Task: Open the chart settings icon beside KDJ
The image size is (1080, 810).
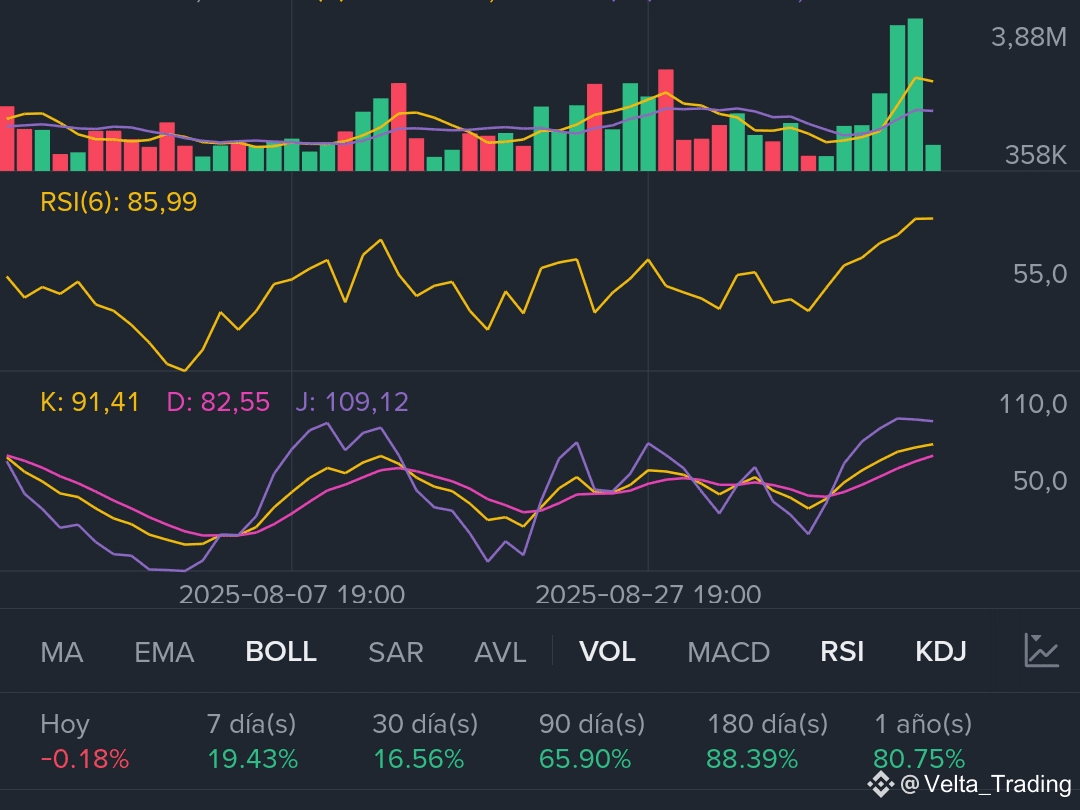Action: tap(1041, 651)
